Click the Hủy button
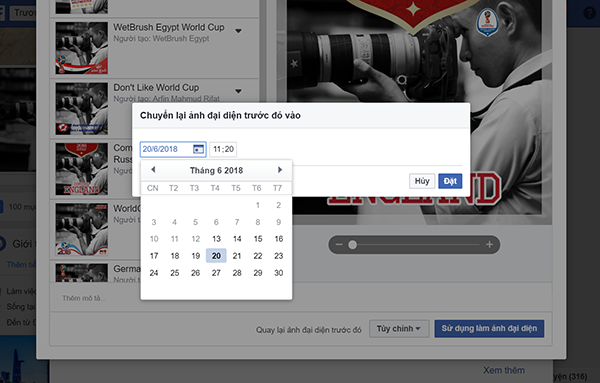The height and width of the screenshot is (383, 600). click(x=422, y=181)
